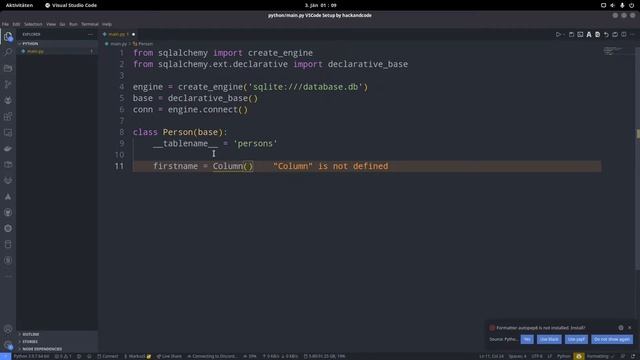The image size is (640, 360).
Task: Open the Run menu
Action: pos(73,24)
